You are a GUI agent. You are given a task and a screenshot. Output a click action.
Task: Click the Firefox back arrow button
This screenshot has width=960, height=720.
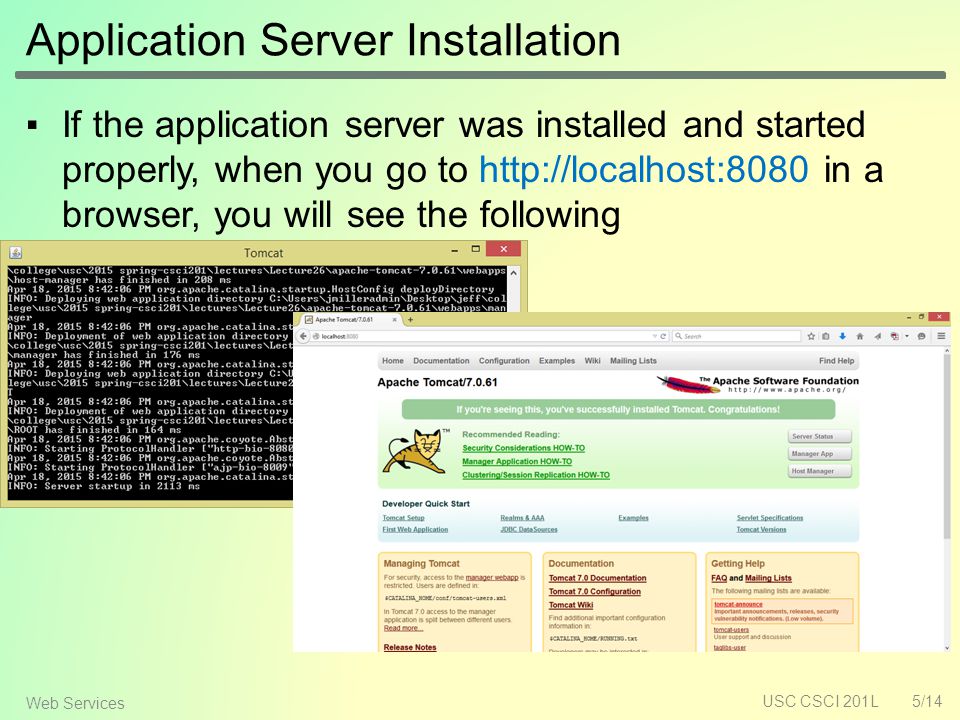click(x=303, y=336)
